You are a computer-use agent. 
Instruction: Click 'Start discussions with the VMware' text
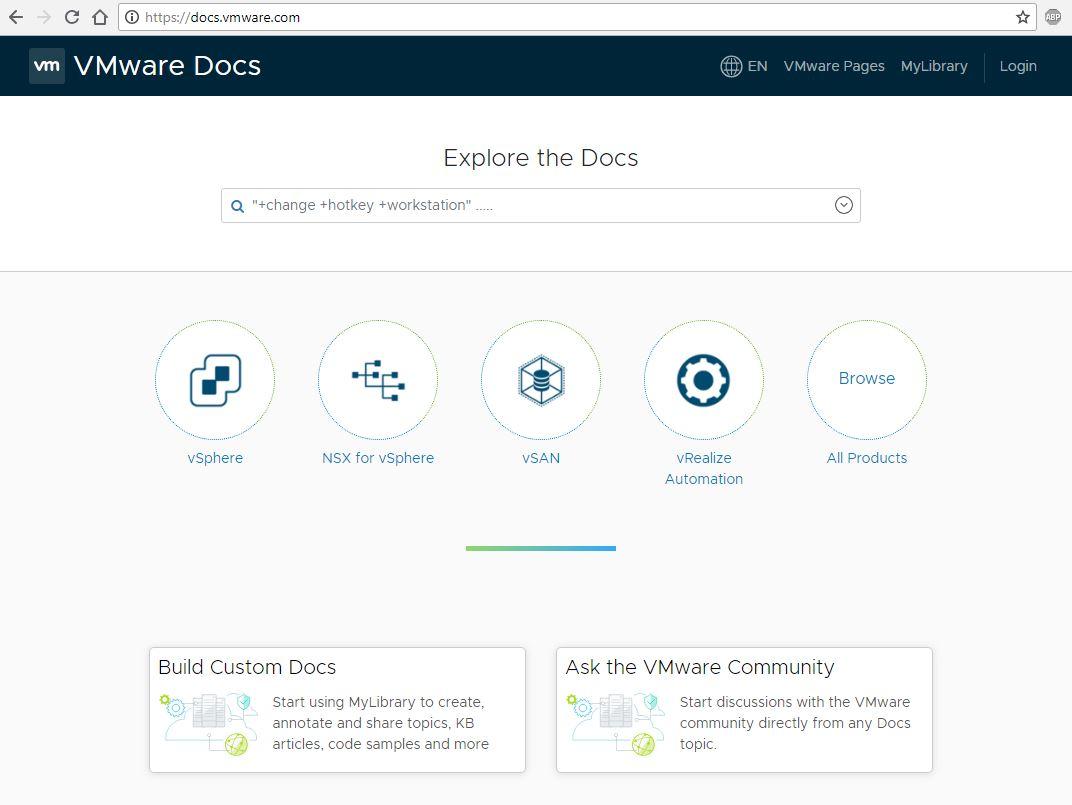[795, 702]
